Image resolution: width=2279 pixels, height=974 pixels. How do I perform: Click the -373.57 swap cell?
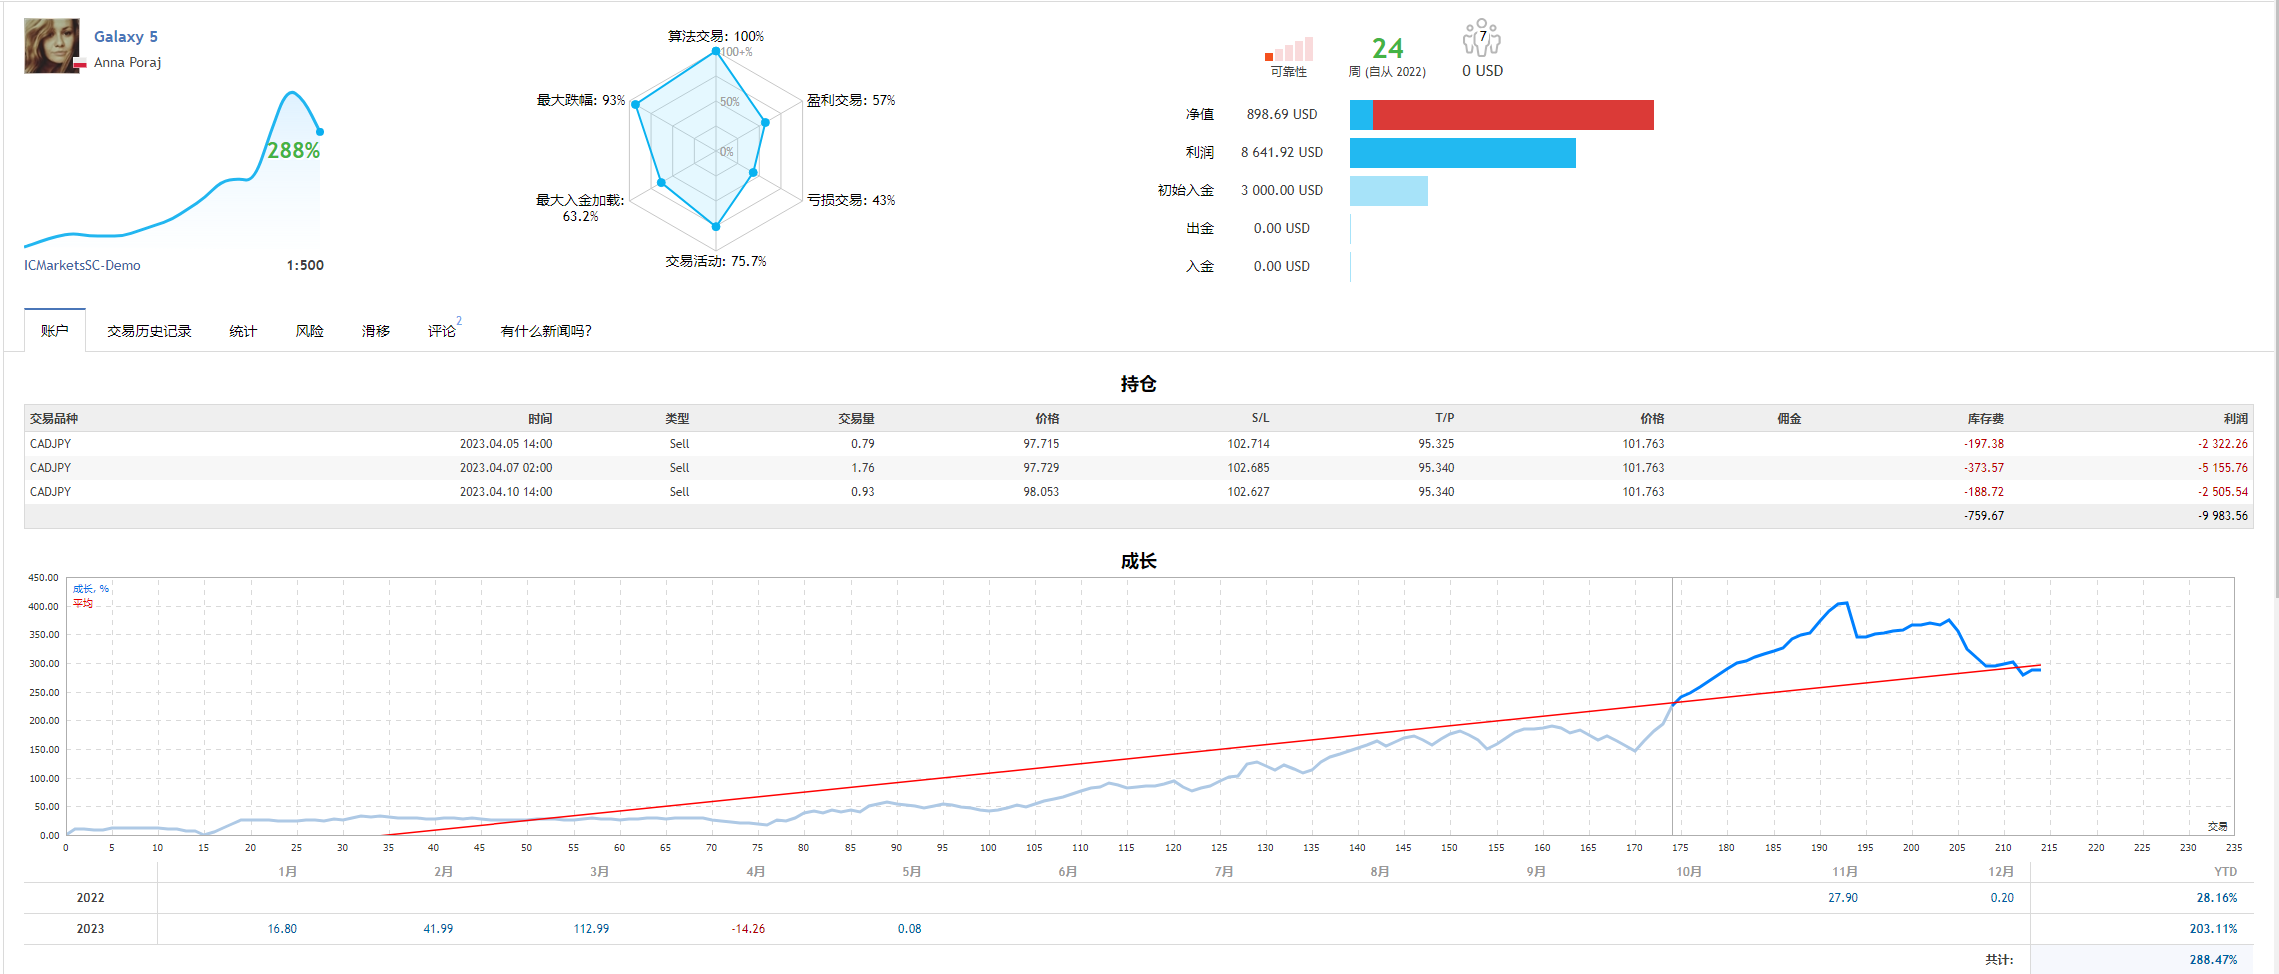[x=1984, y=468]
